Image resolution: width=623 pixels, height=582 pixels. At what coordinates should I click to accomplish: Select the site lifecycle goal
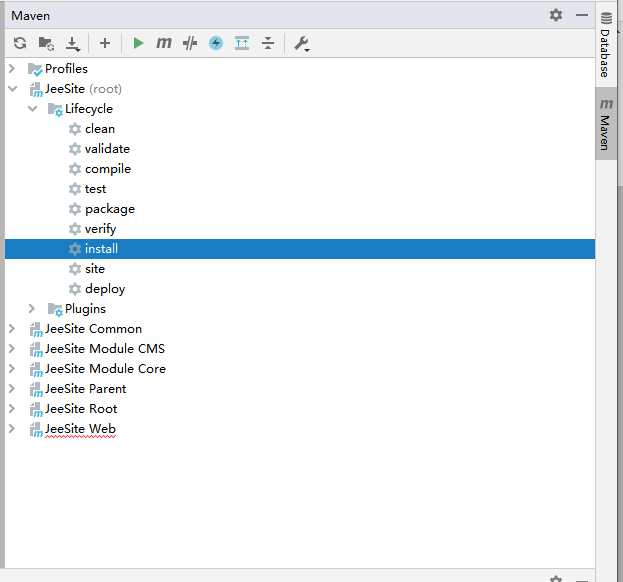pyautogui.click(x=95, y=269)
